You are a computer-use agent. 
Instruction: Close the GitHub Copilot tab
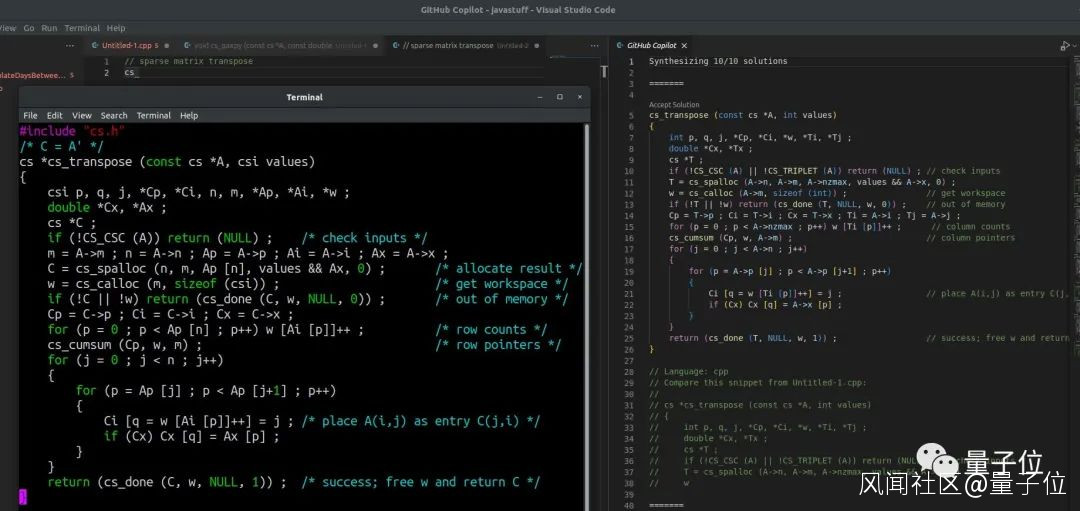686,46
